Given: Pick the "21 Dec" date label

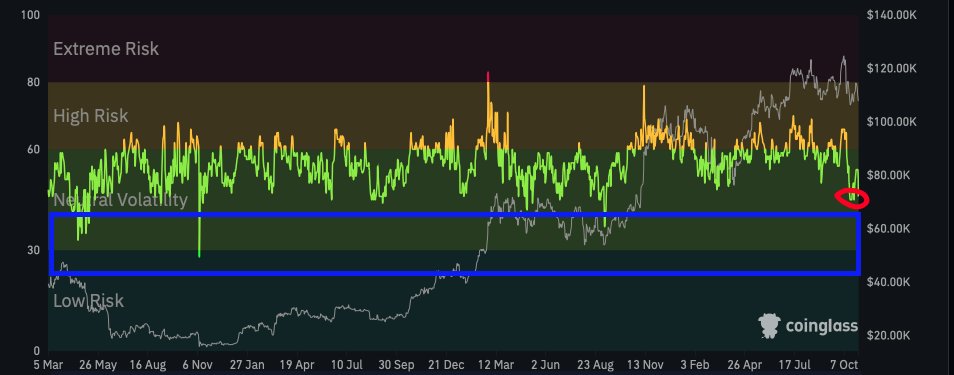Looking at the screenshot, I should (446, 365).
